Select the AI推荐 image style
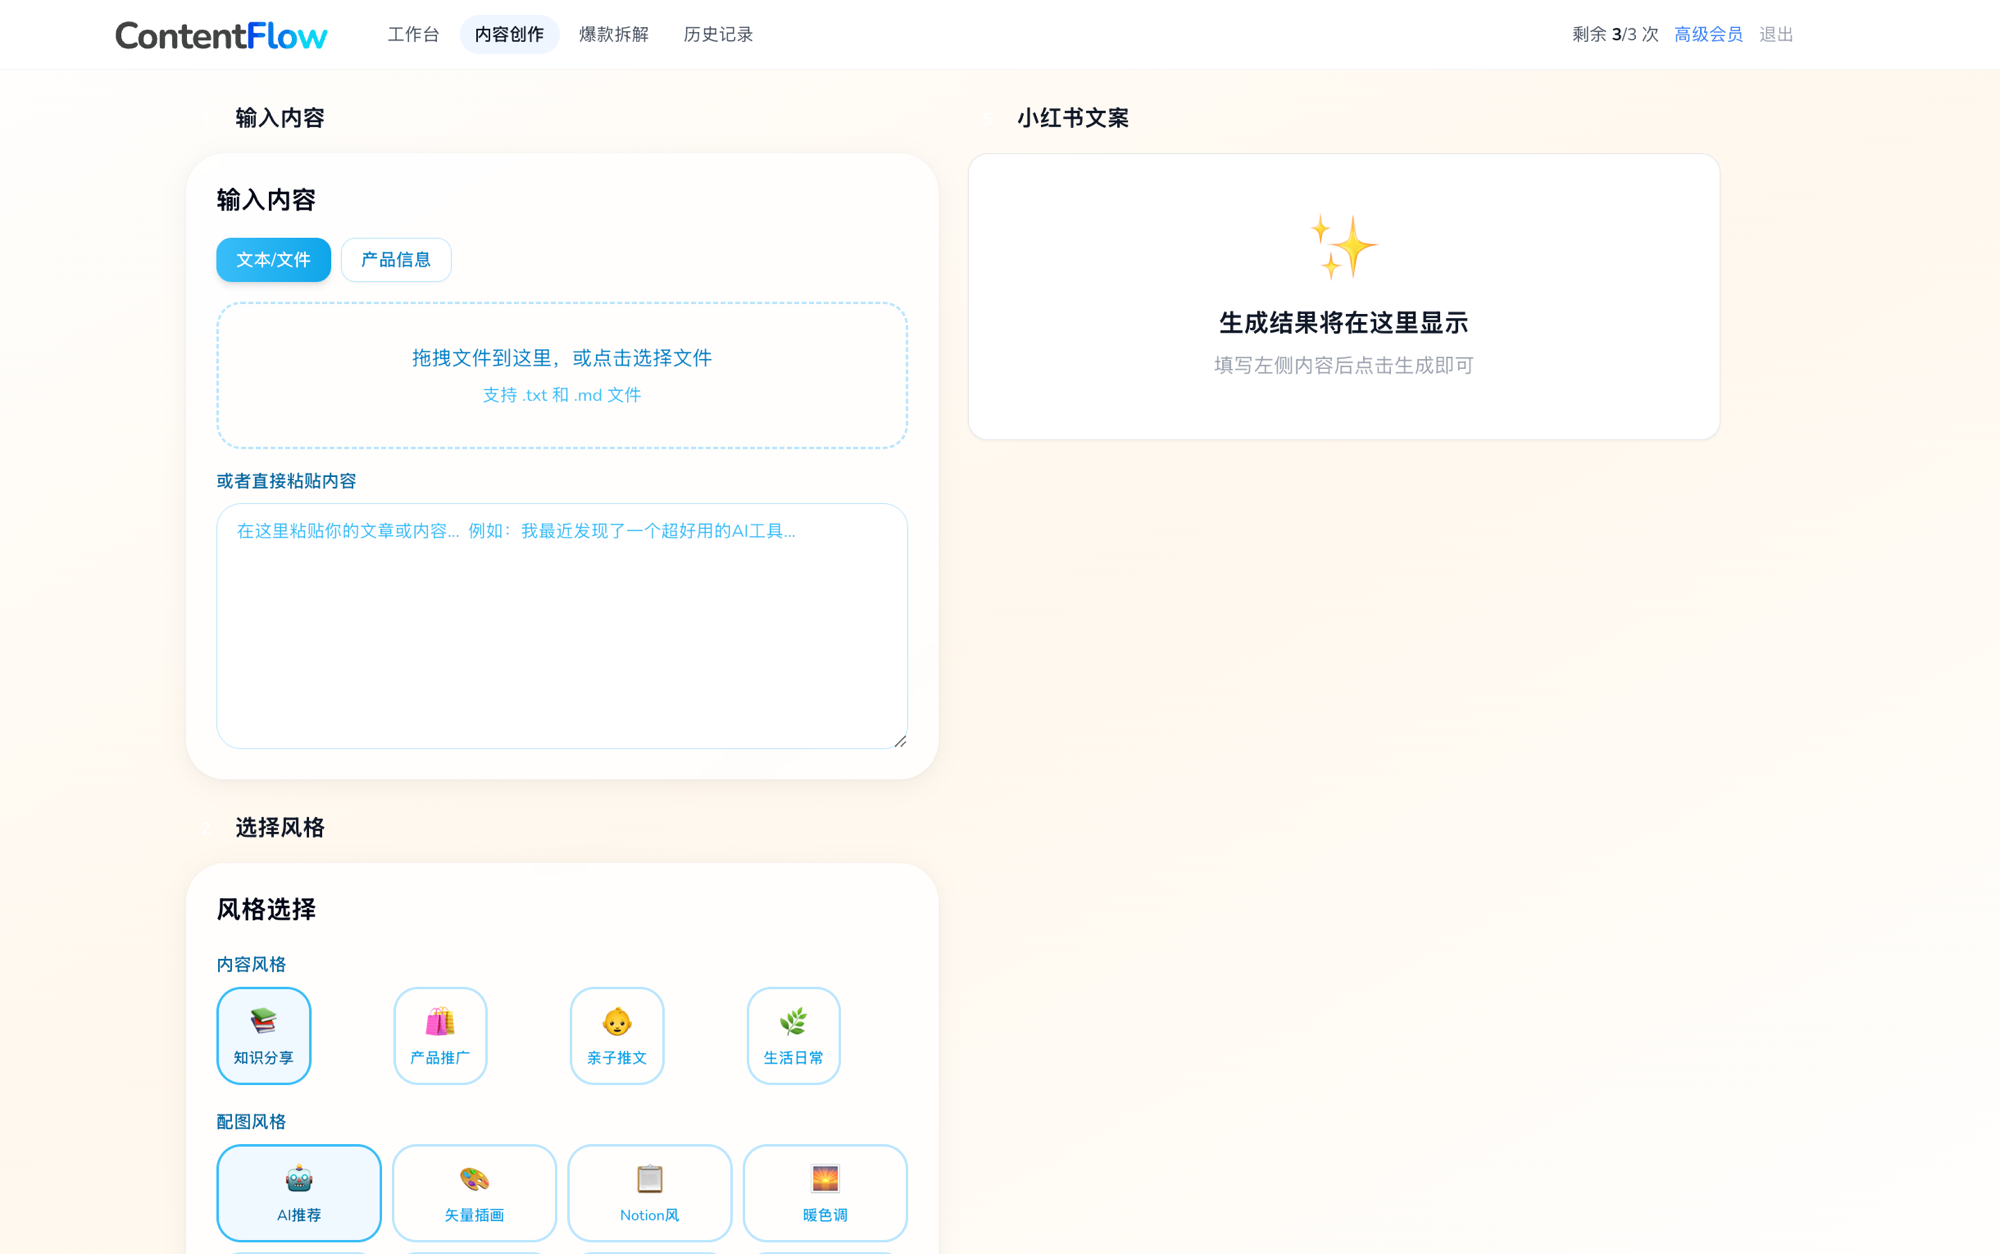 [x=298, y=1193]
